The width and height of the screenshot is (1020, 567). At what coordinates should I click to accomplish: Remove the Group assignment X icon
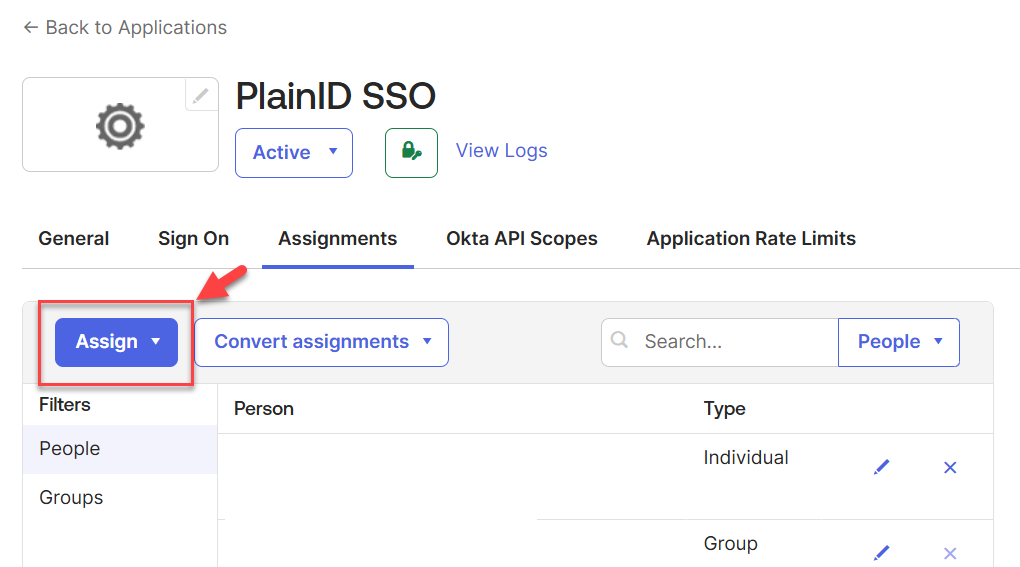950,553
